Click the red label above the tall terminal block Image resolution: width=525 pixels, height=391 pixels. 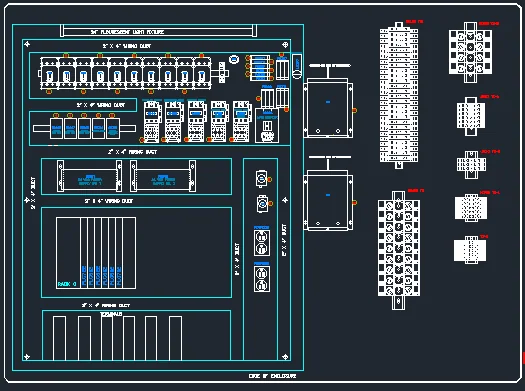pyautogui.click(x=415, y=22)
